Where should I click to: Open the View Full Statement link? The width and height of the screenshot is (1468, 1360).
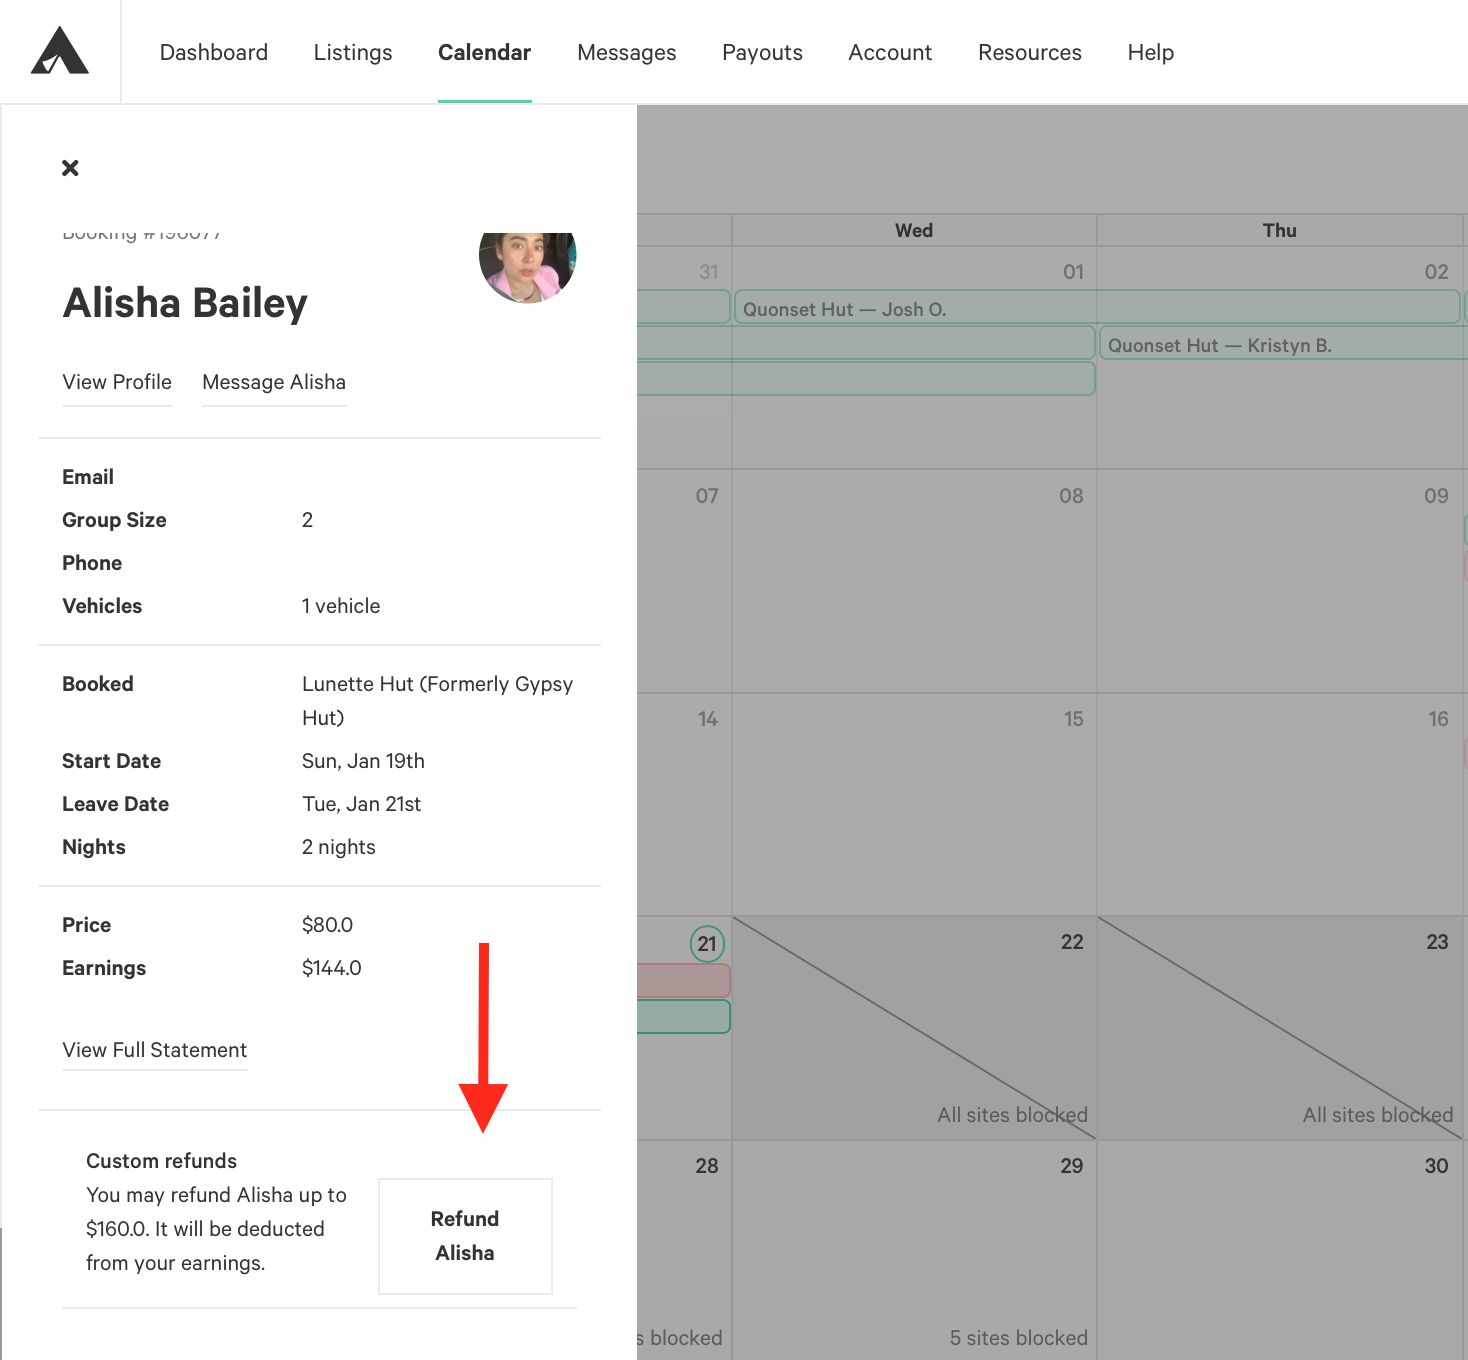tap(155, 1050)
